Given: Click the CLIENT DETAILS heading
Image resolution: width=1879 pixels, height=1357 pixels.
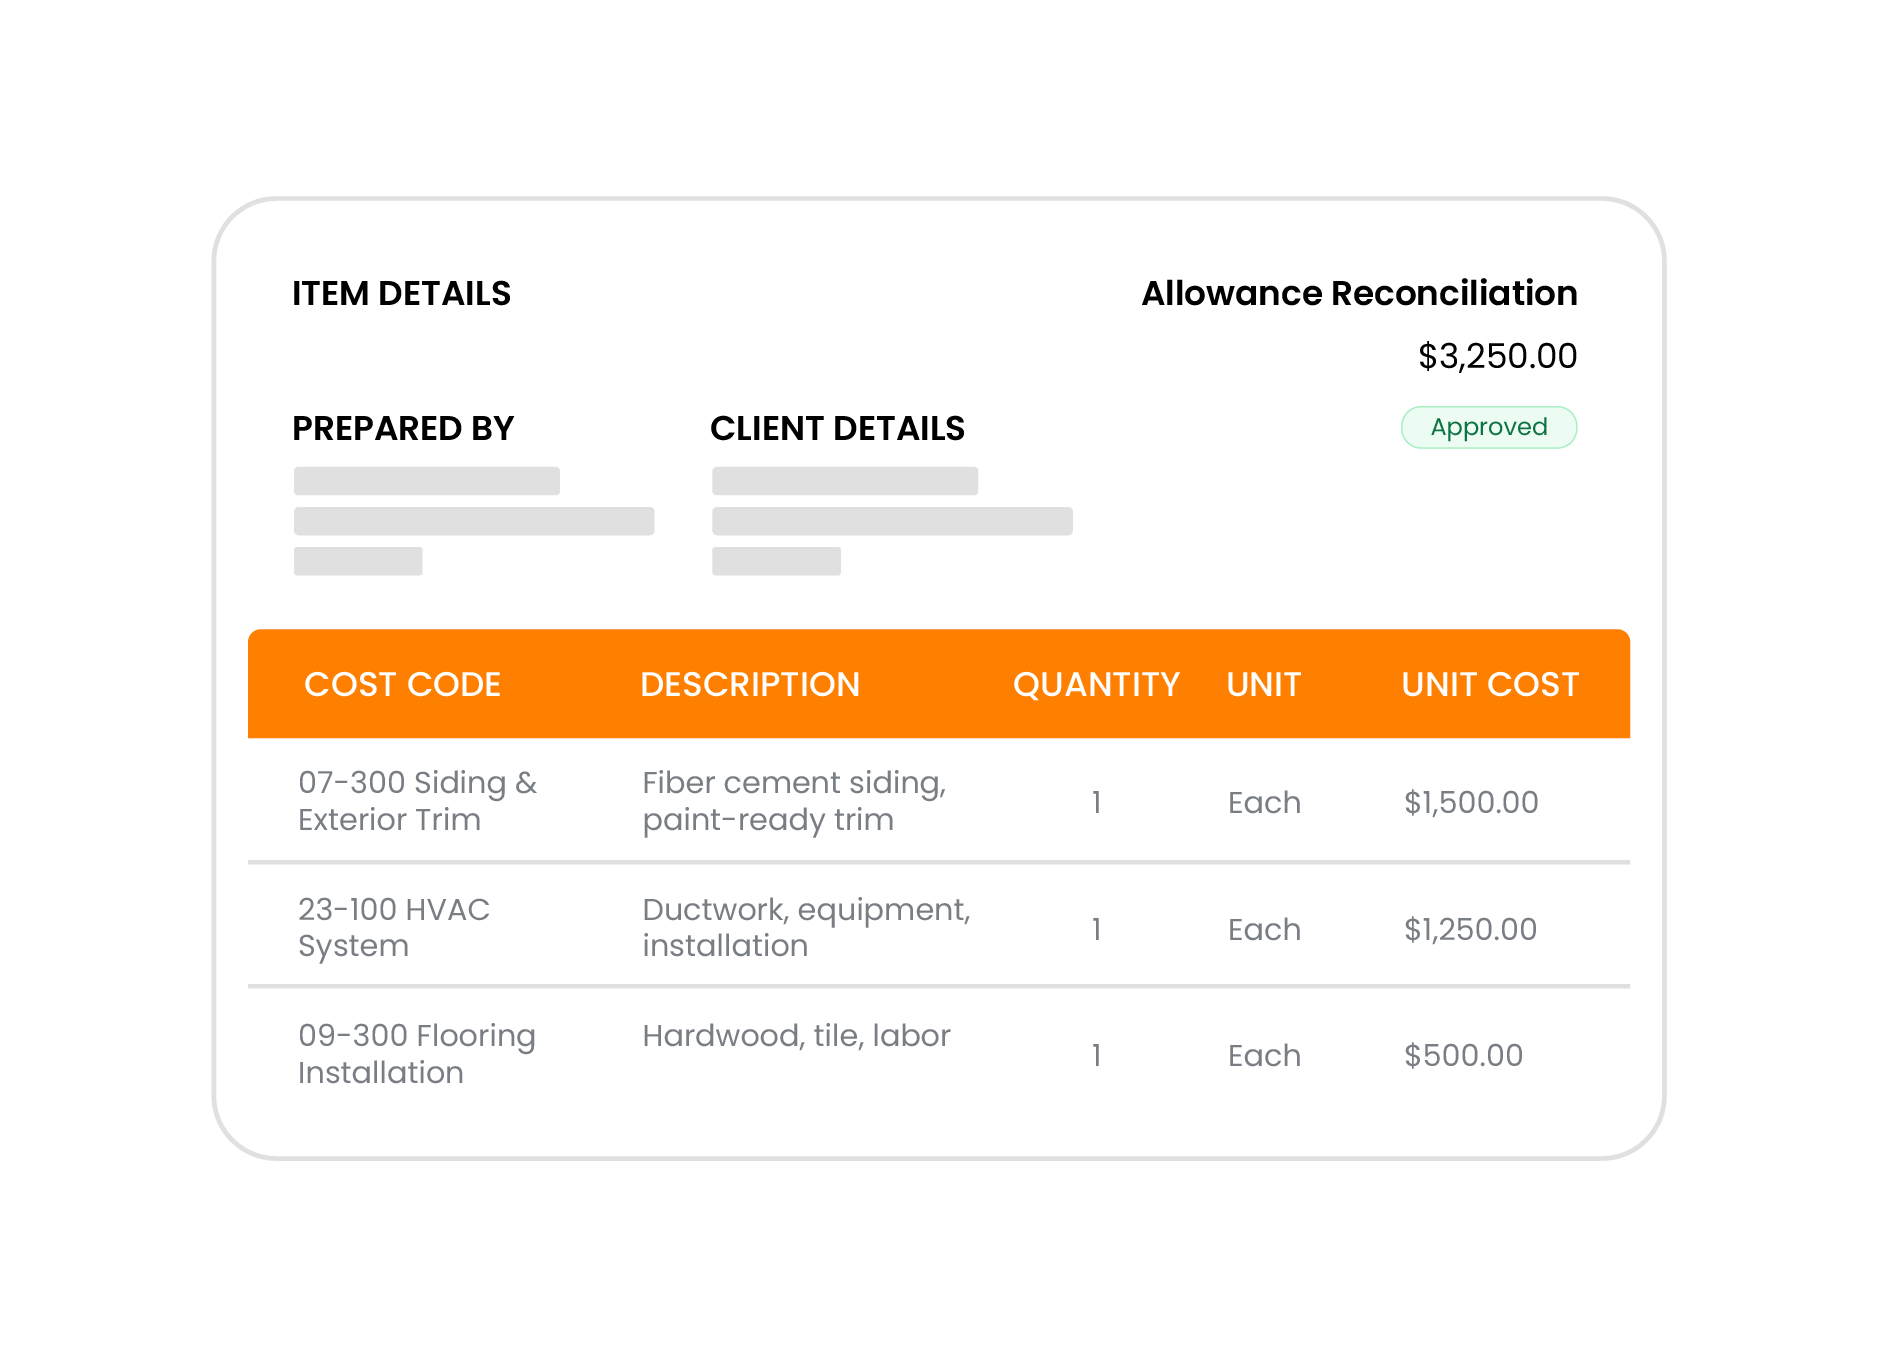Looking at the screenshot, I should 837,428.
